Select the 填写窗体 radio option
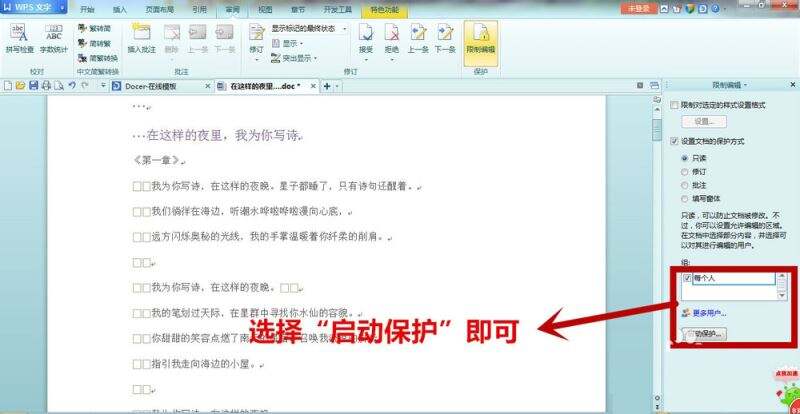The height and width of the screenshot is (414, 800). (685, 199)
